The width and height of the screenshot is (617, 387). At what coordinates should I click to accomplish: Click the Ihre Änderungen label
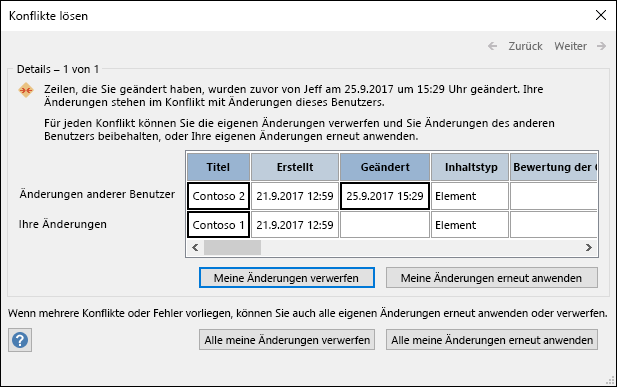[x=63, y=224]
